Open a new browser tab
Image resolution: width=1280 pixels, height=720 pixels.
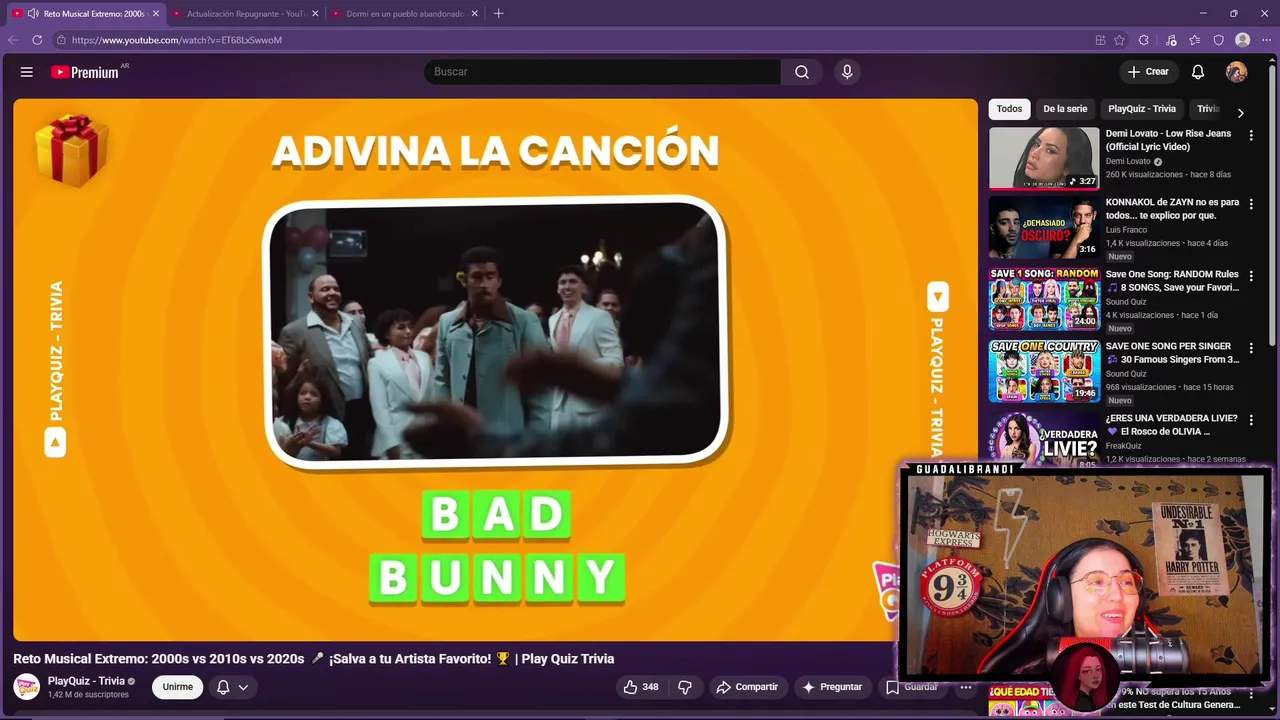(x=499, y=14)
